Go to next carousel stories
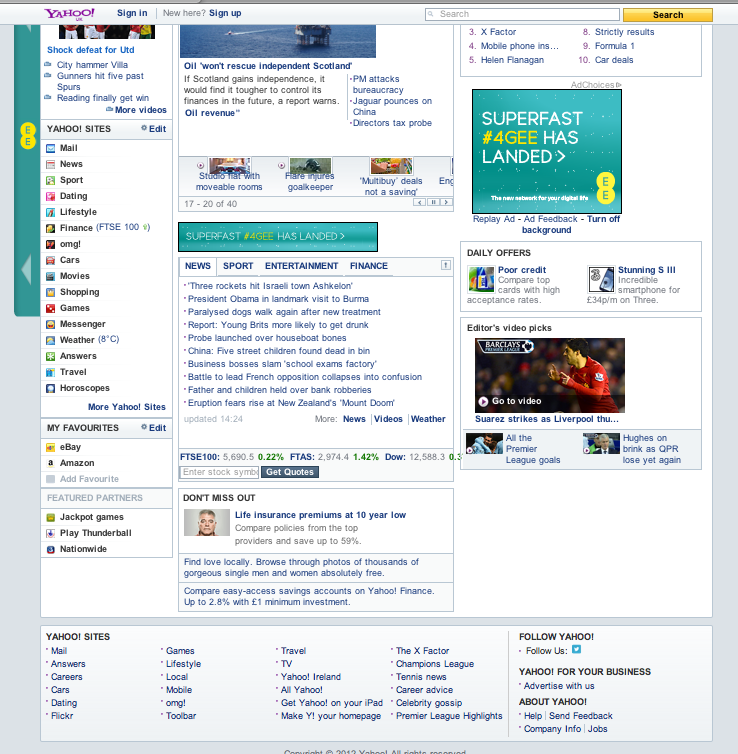This screenshot has width=738, height=754. tap(447, 202)
